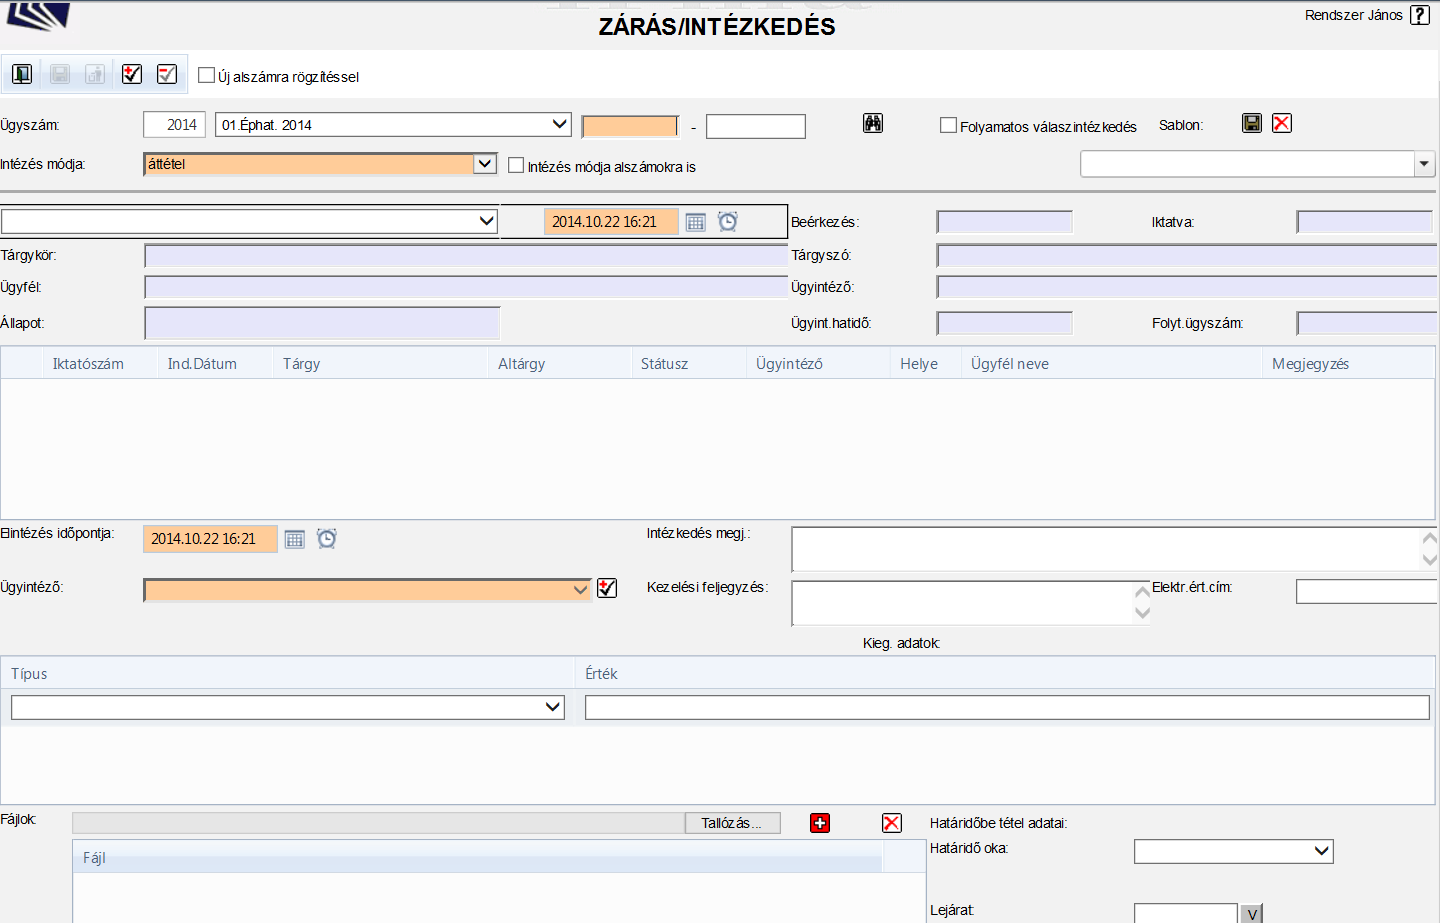Open the binoculars search icon
1440x923 pixels.
click(873, 123)
